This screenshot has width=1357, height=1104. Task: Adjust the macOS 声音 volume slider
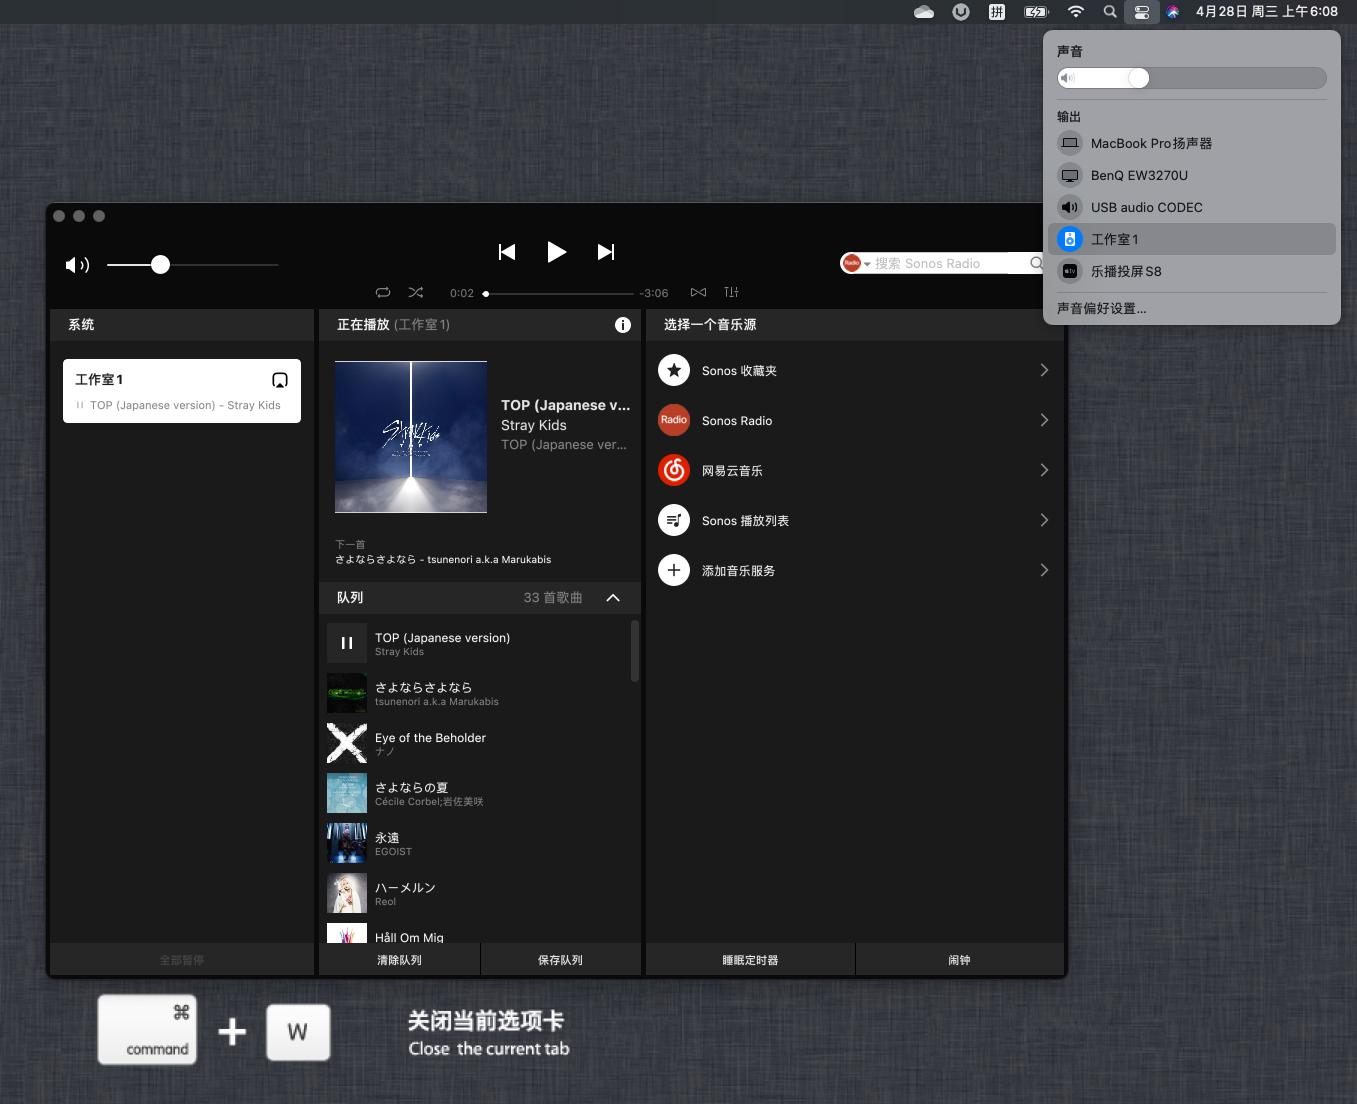1192,78
